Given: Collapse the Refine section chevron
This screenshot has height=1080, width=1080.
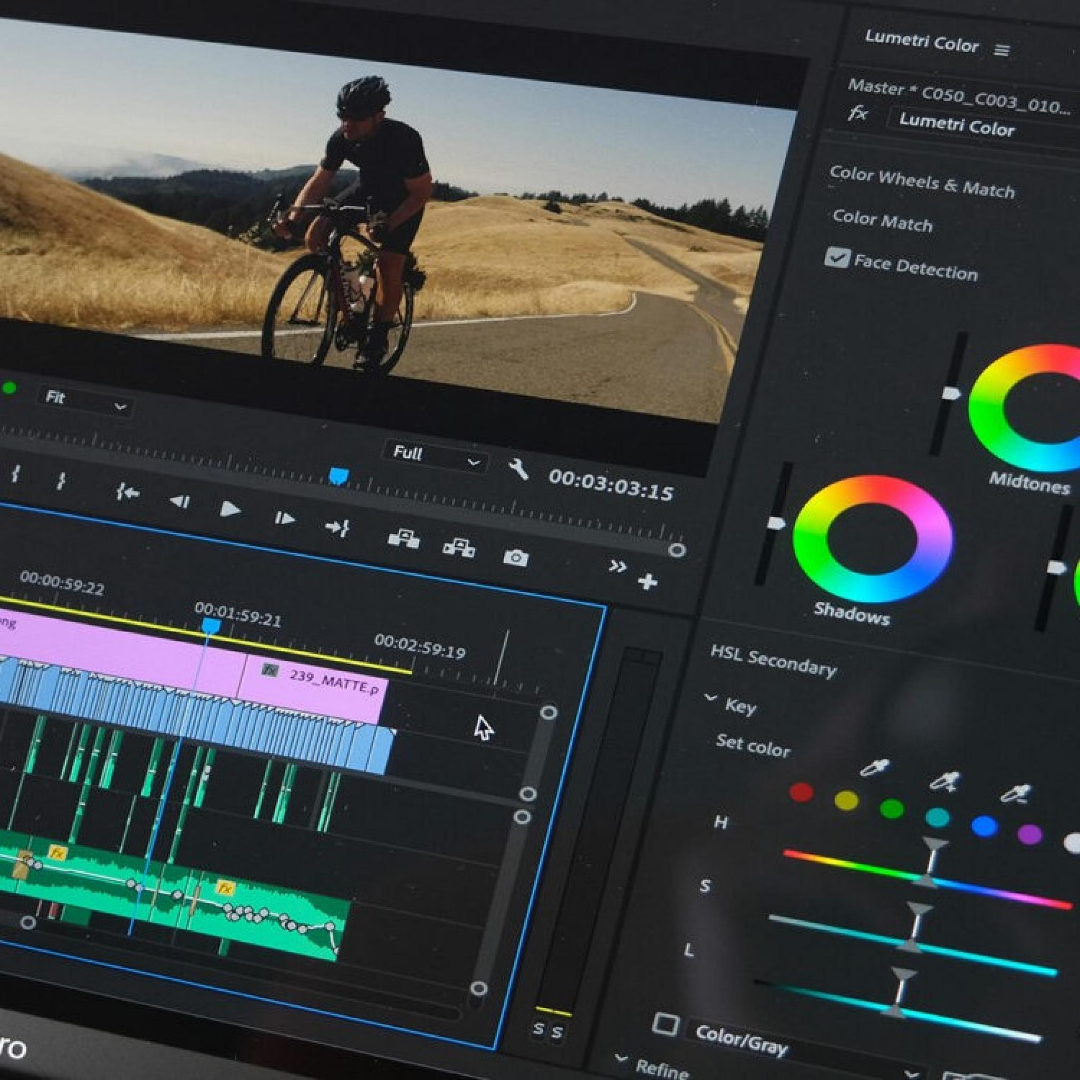Looking at the screenshot, I should (x=620, y=1057).
